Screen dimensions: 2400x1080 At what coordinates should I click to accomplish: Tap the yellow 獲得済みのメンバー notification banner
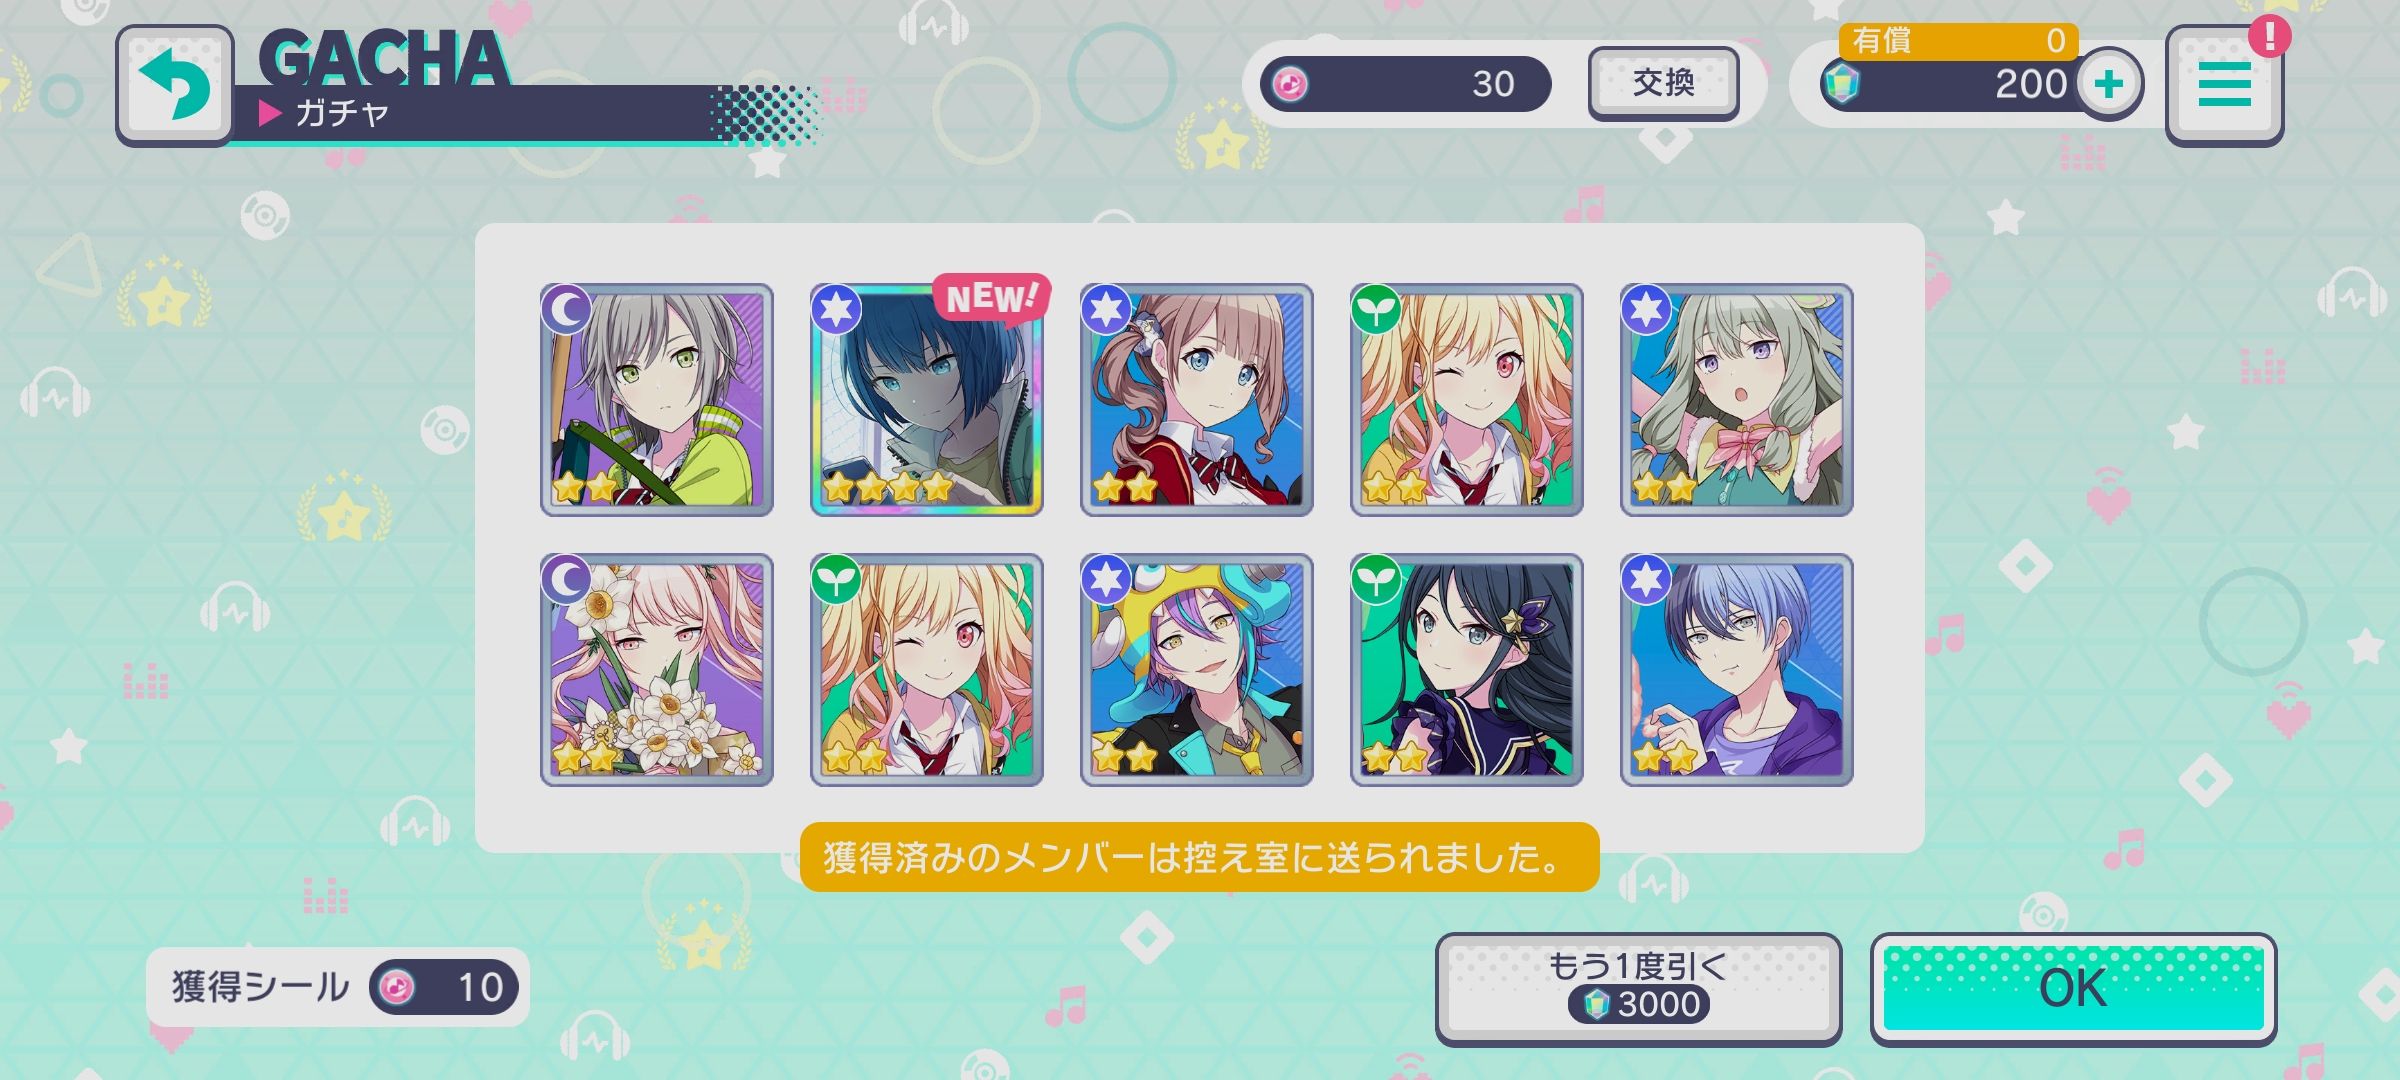click(1199, 857)
